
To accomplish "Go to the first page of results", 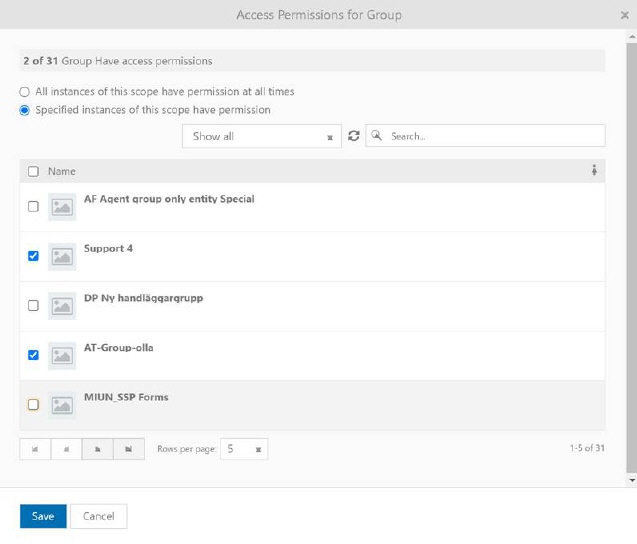I will click(x=35, y=450).
